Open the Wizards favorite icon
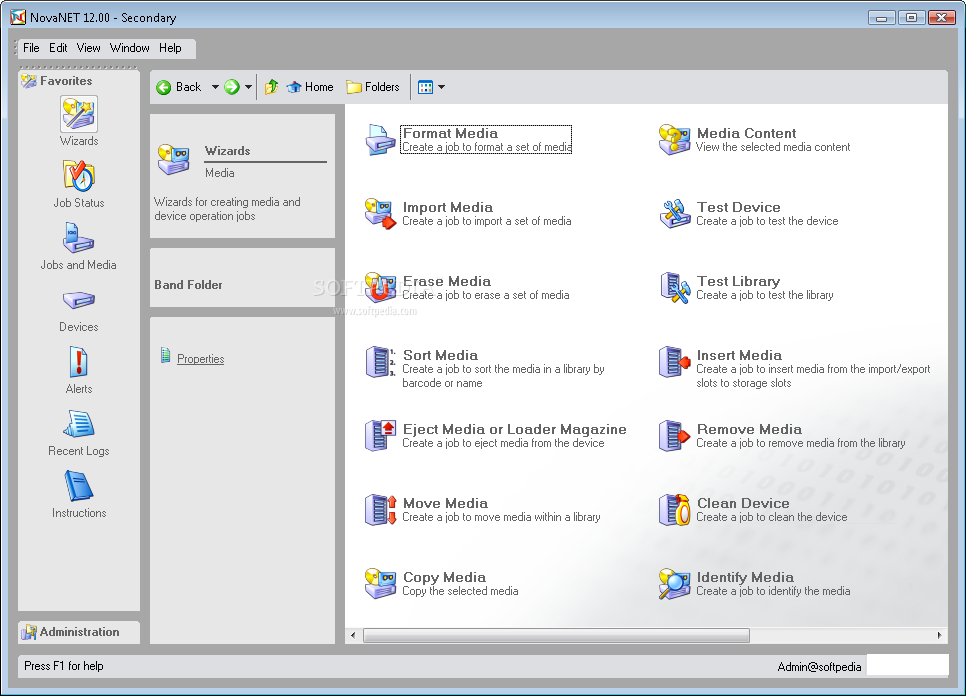 pos(79,115)
